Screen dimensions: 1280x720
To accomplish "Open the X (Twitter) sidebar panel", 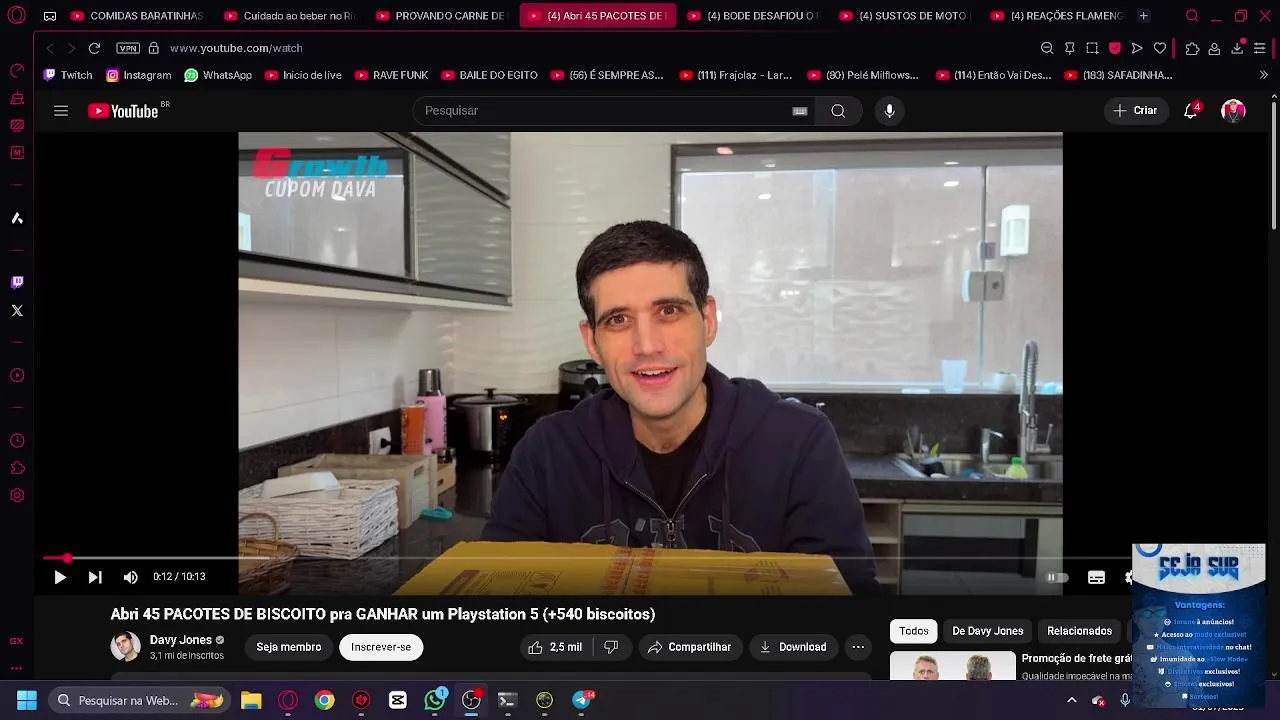I will [x=17, y=310].
